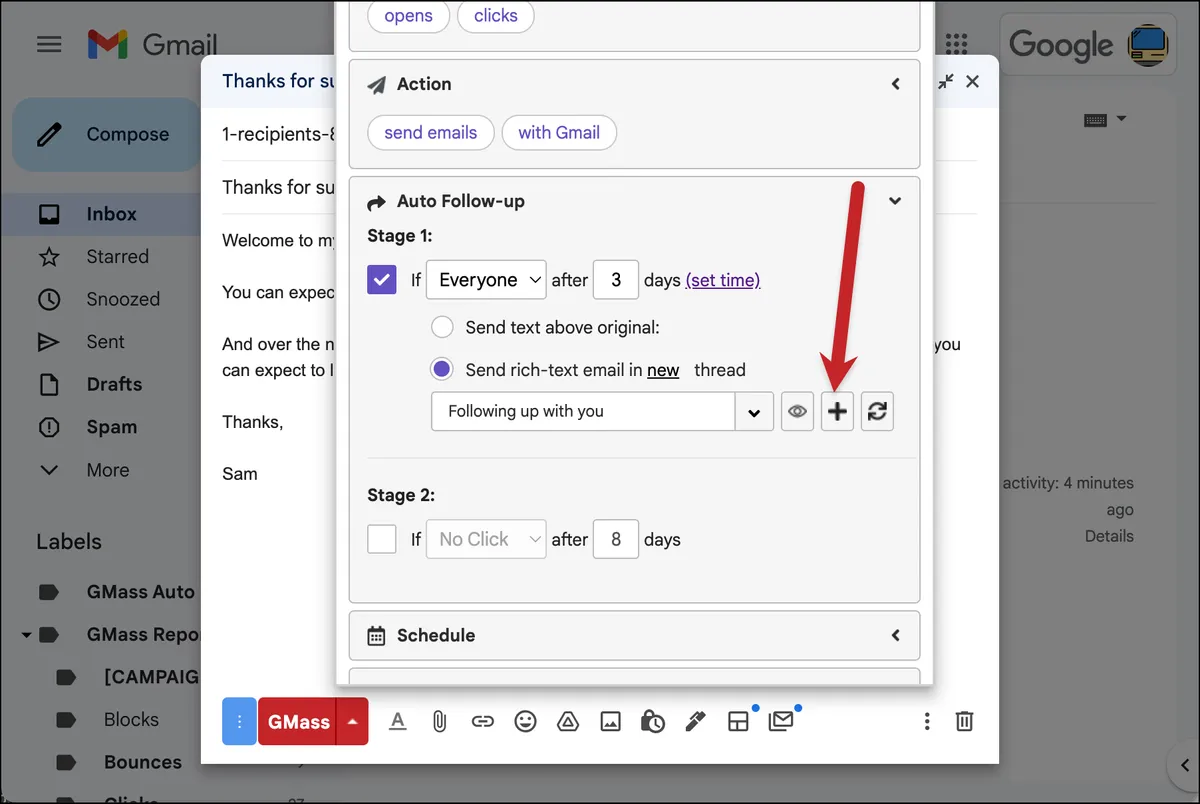The width and height of the screenshot is (1200, 804).
Task: Expand the Schedule section
Action: coord(896,635)
